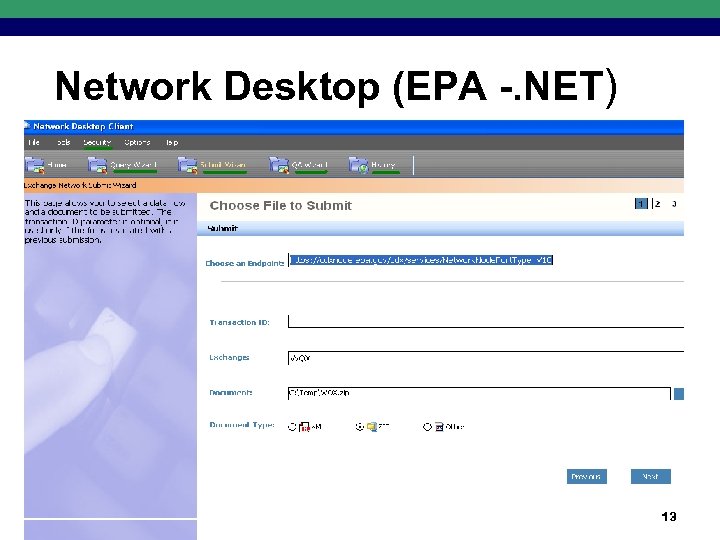Open the Submit Wizard toolbar item

212,165
